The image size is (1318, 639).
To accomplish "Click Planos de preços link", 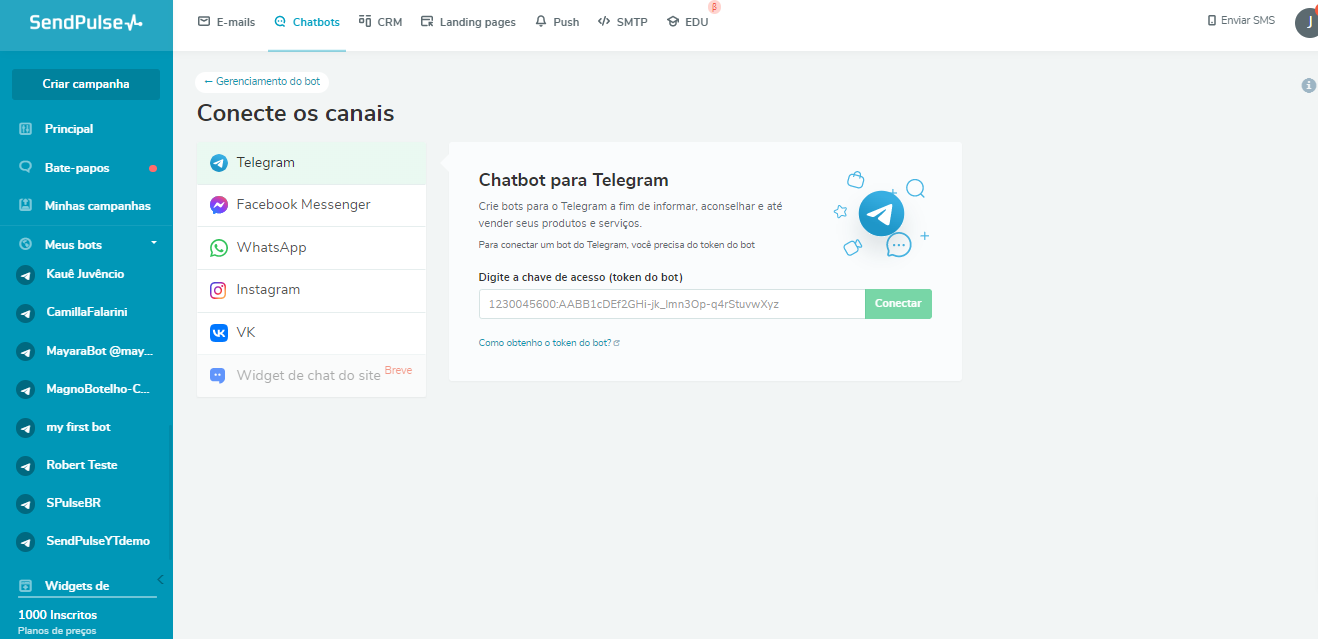I will click(x=57, y=631).
